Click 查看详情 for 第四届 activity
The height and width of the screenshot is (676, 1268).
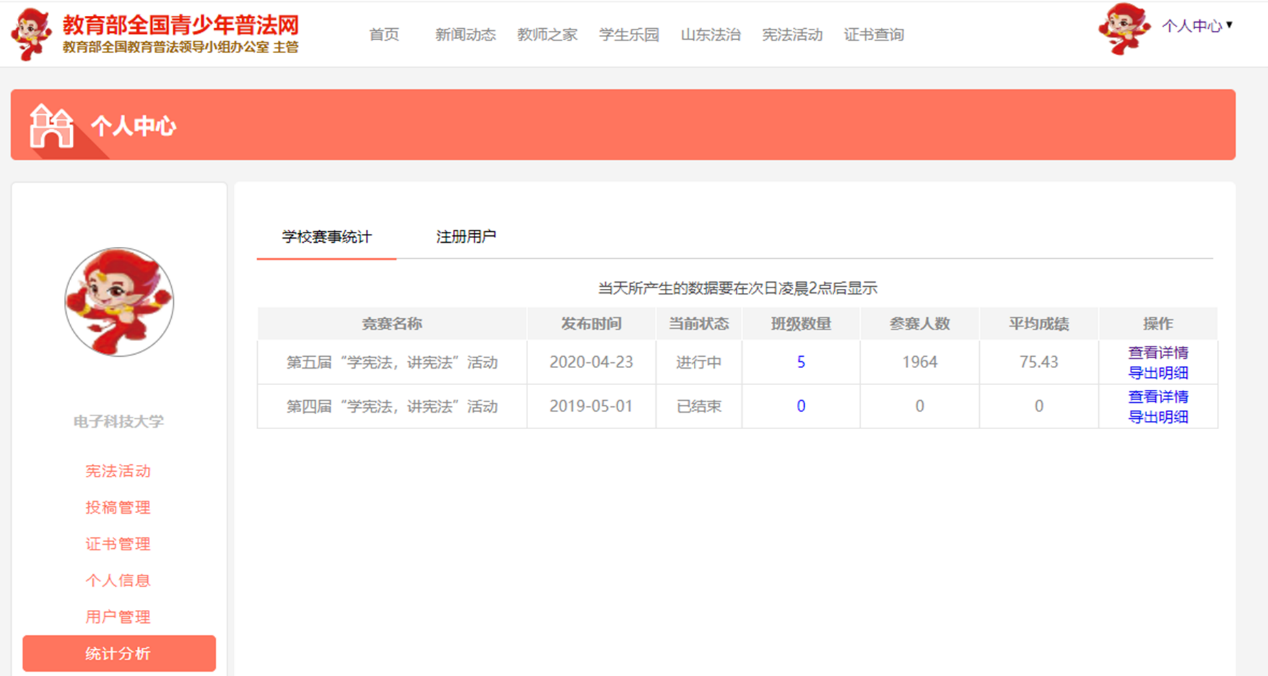click(1158, 396)
